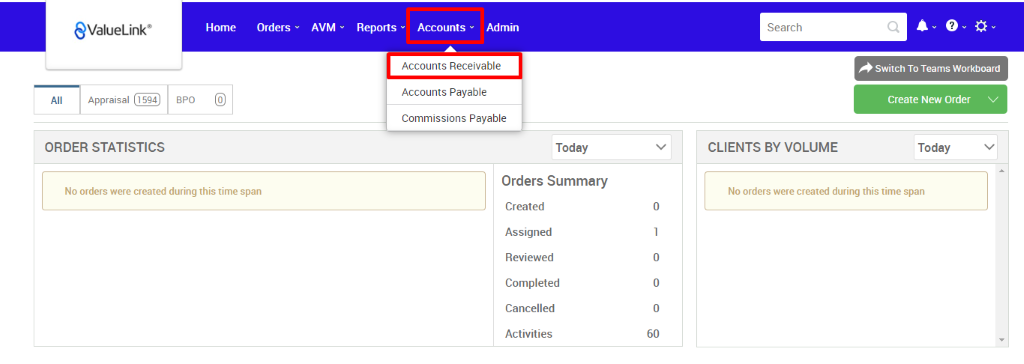Screen dimensions: 1024x364
Task: Select Accounts Payable from dropdown
Action: (x=454, y=92)
